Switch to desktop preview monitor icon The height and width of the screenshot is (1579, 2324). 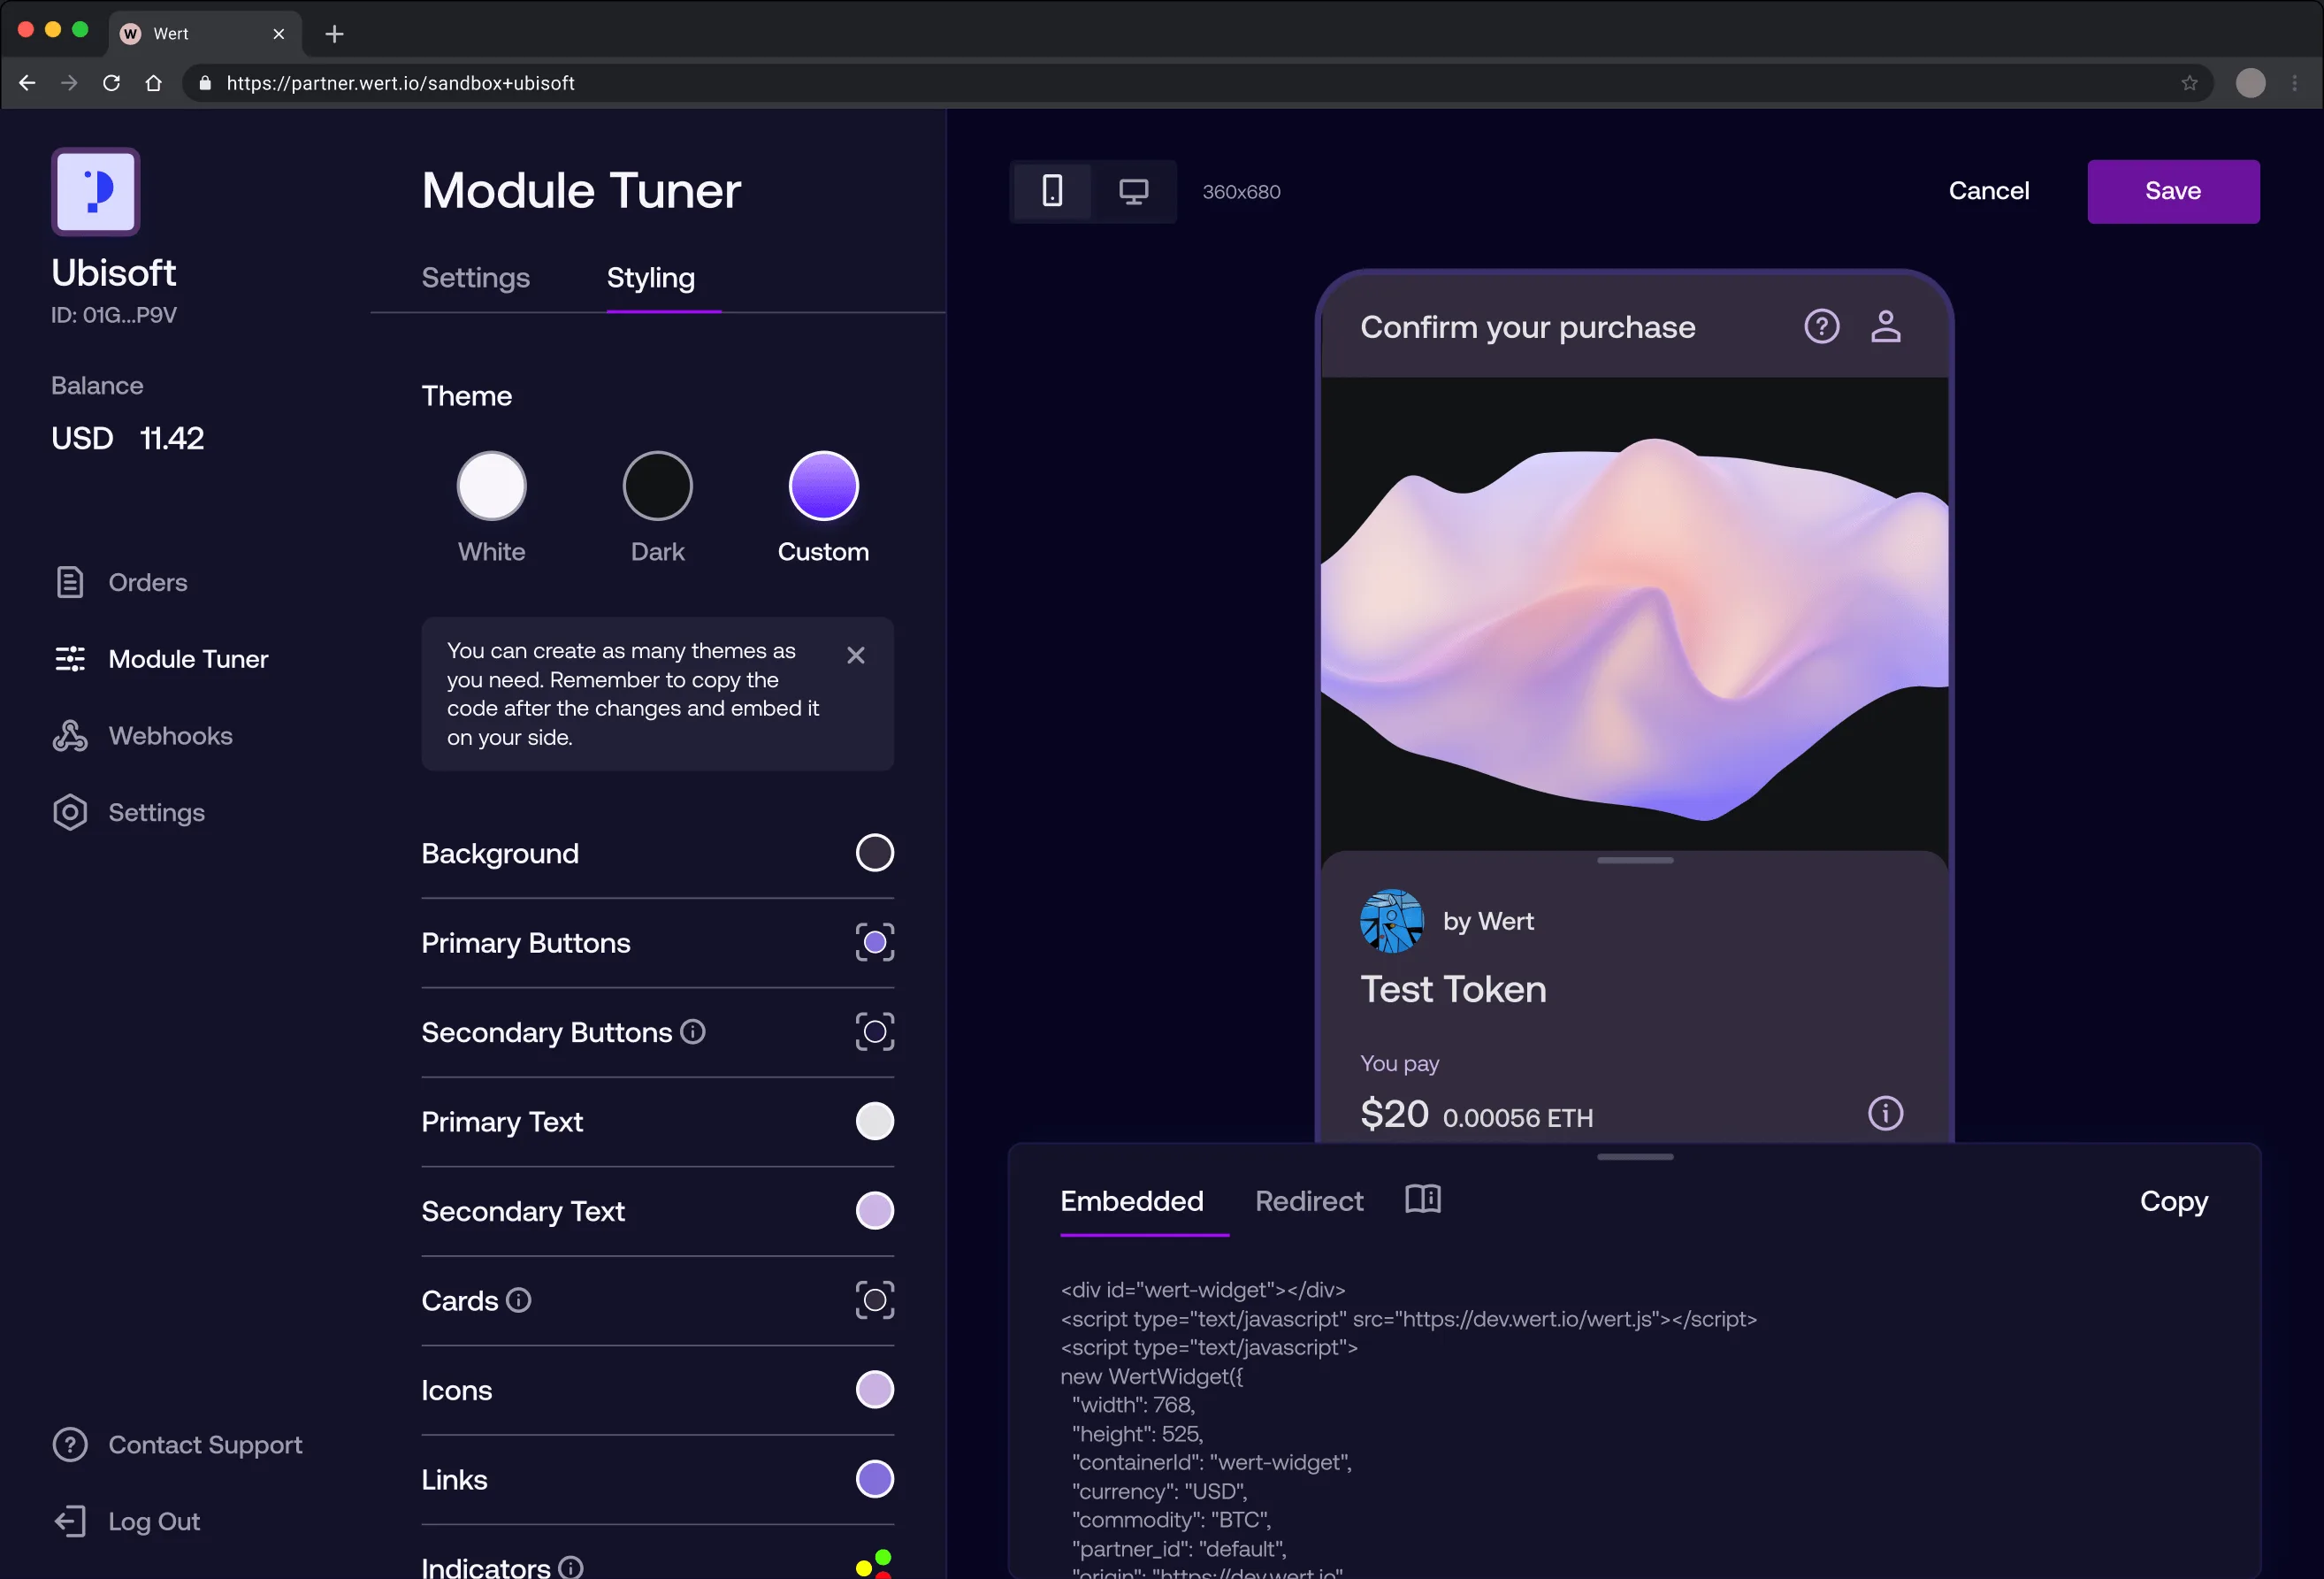[1133, 191]
